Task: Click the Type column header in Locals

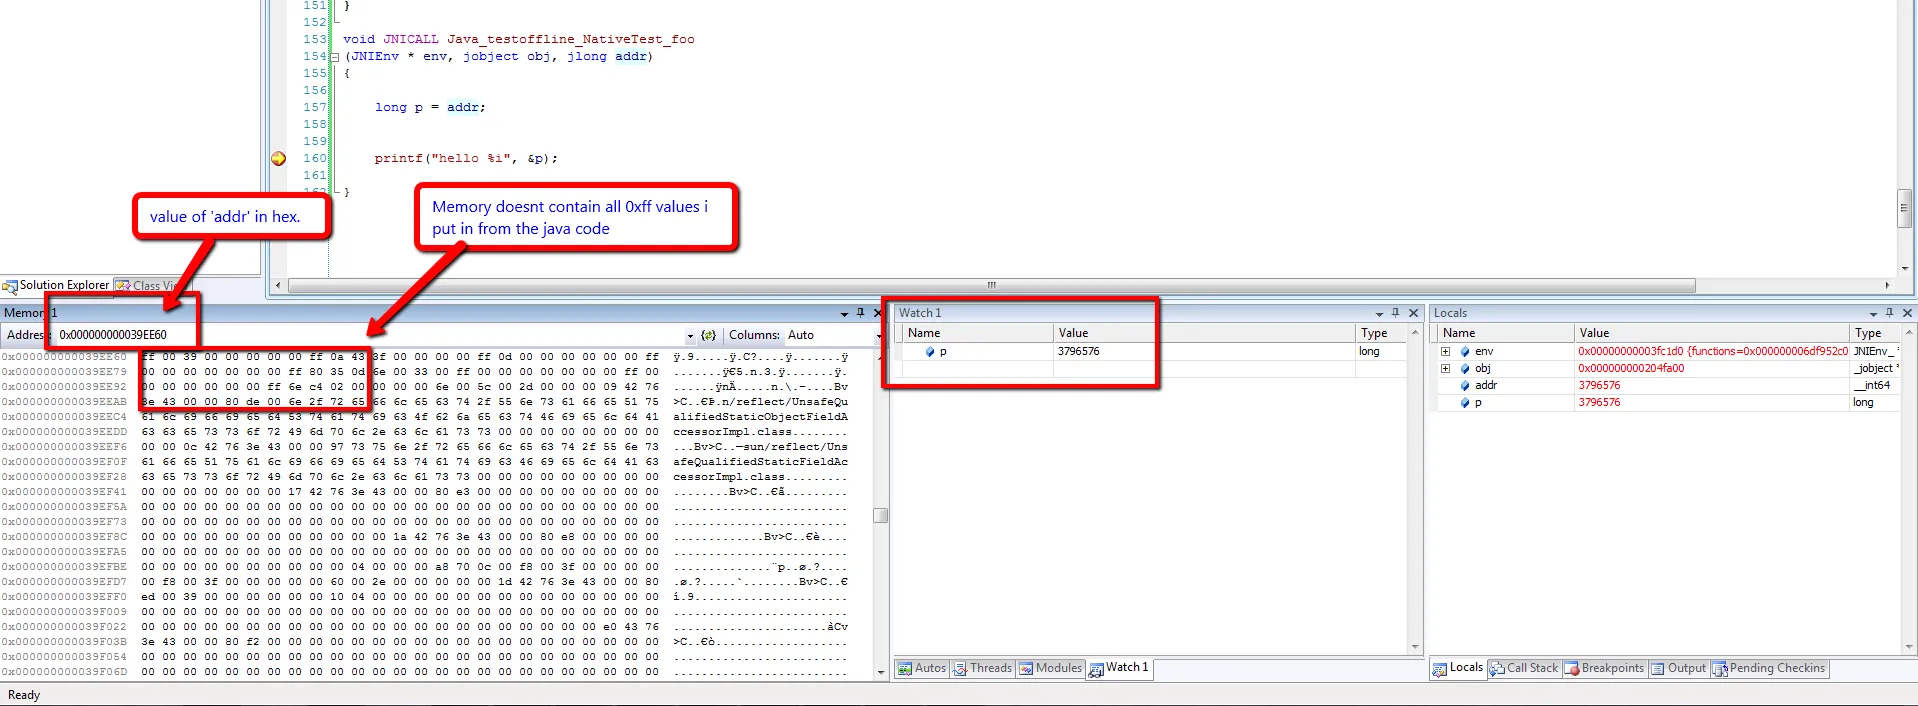Action: click(1874, 333)
